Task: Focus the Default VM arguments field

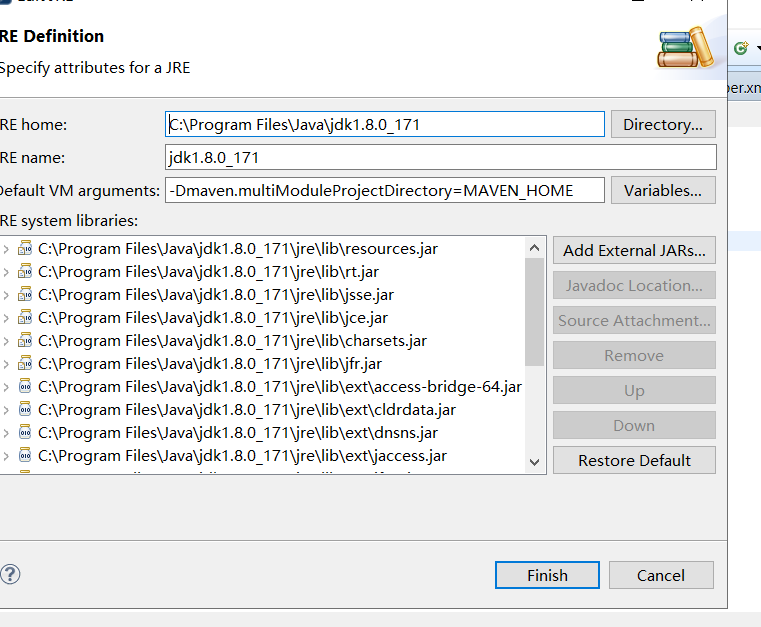Action: 385,190
